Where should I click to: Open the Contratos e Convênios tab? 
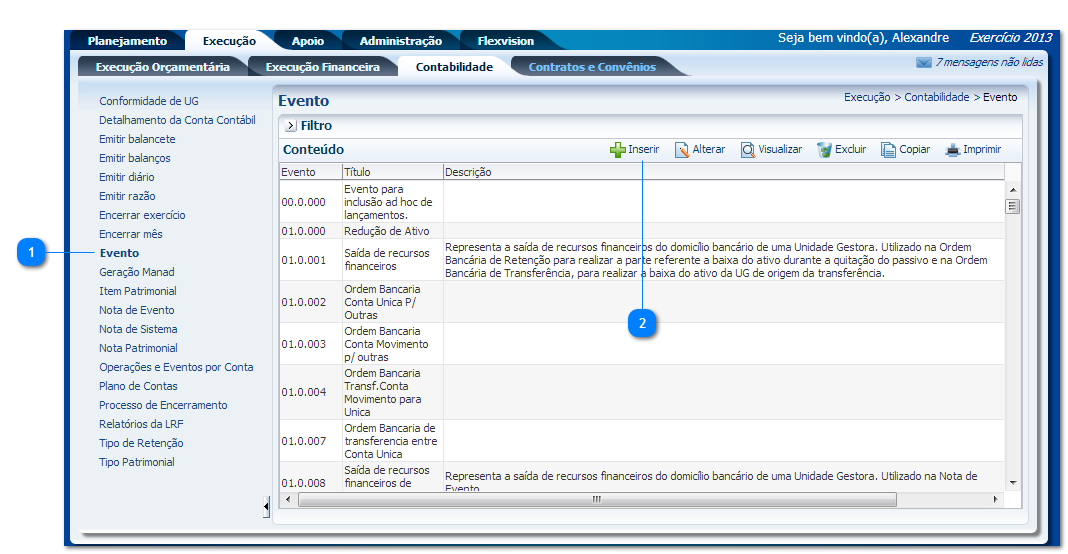pos(592,67)
